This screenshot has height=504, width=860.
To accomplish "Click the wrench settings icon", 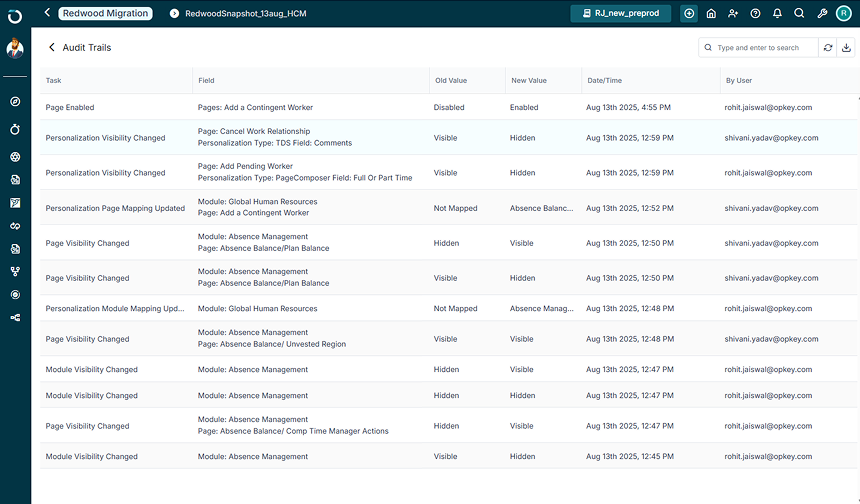I will tap(822, 13).
